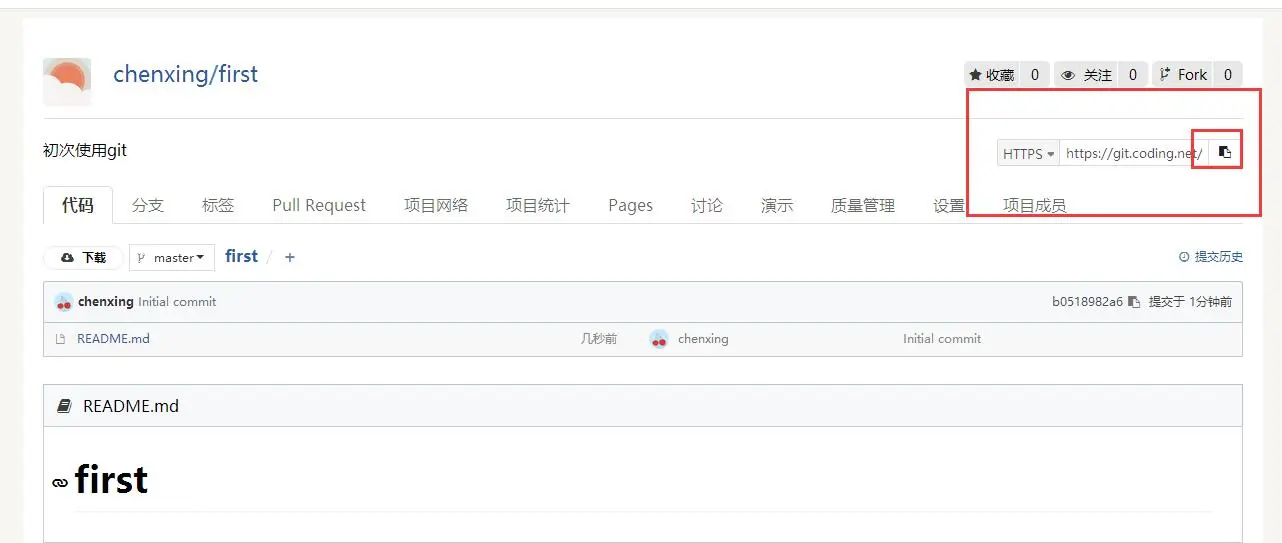The height and width of the screenshot is (543, 1282).
Task: Open commit hash b0518982a6
Action: click(x=1087, y=302)
